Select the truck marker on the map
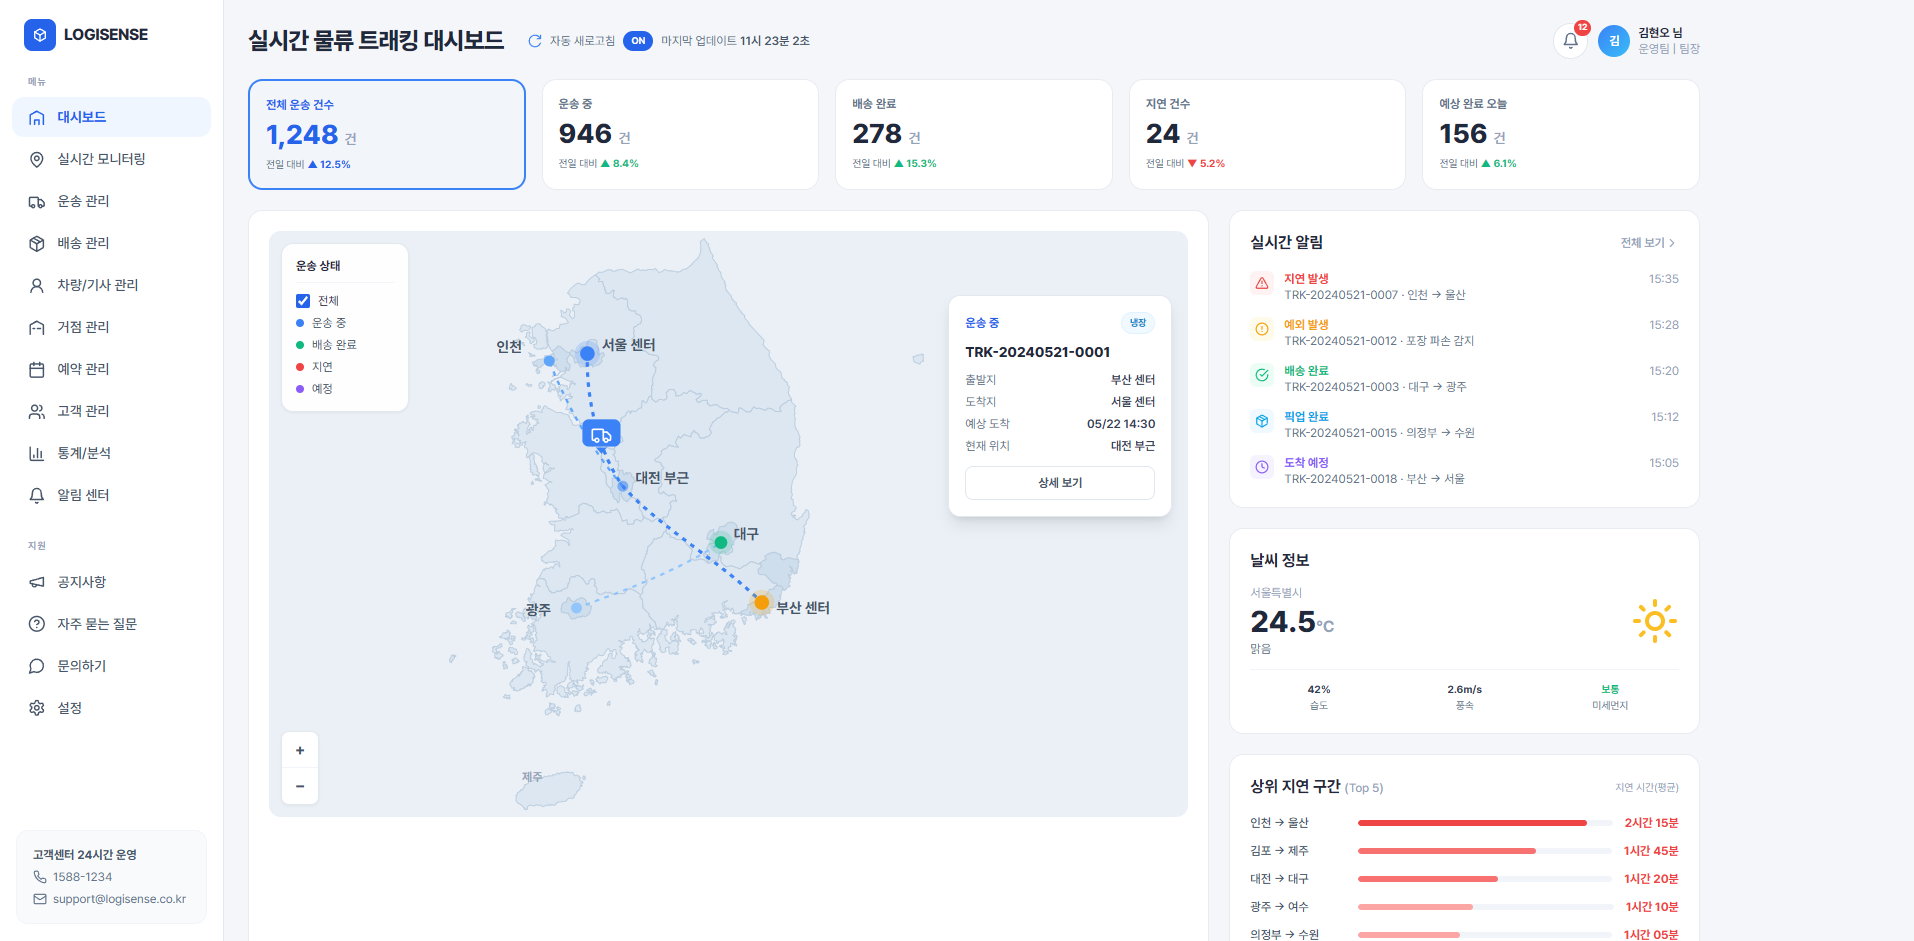 (601, 434)
